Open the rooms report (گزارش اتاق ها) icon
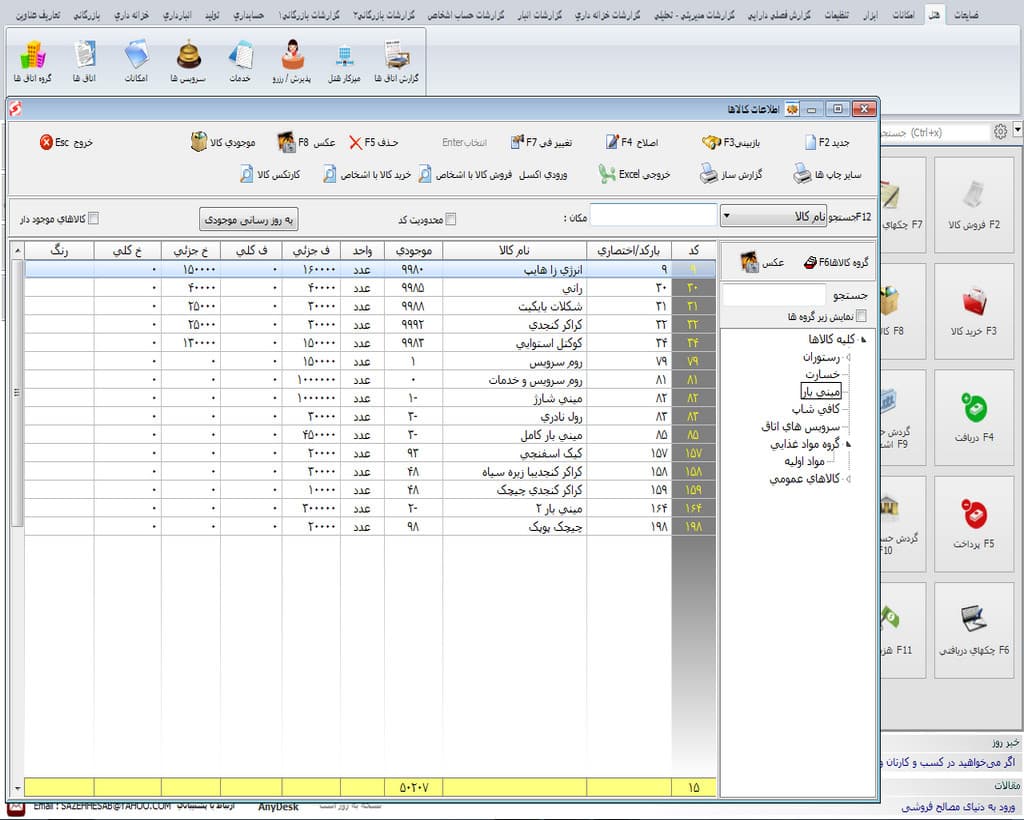Screen dimensions: 1024x820 396,61
